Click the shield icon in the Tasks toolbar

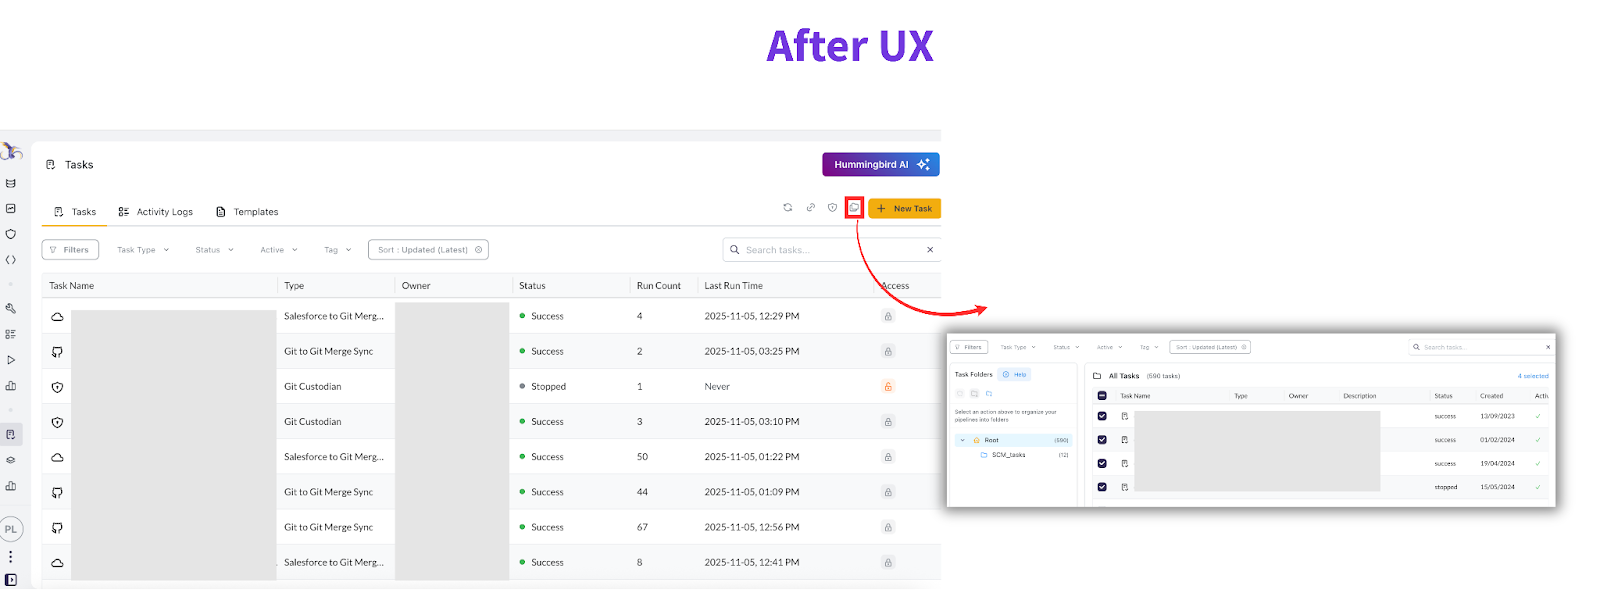(832, 208)
